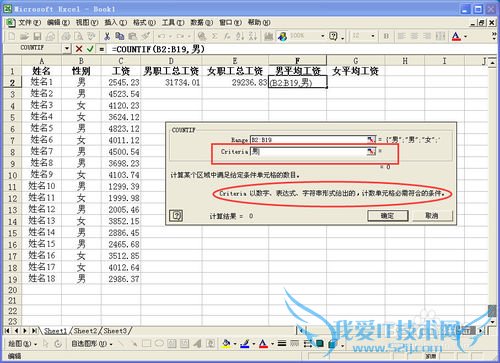The image size is (500, 363).
Task: Click the Open file icon
Action: 24,36
